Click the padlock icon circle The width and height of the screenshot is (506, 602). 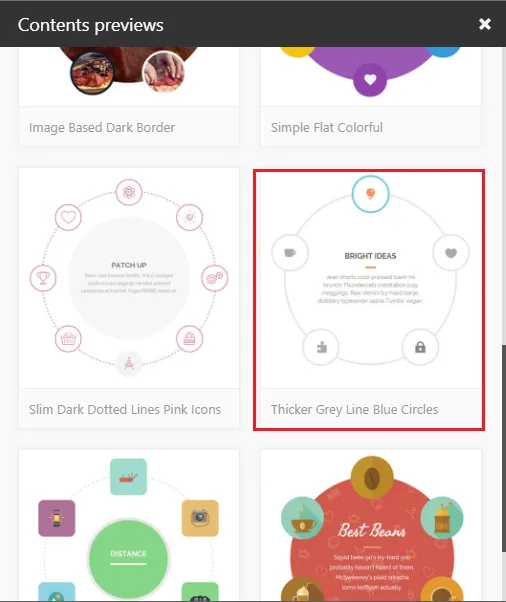[420, 347]
